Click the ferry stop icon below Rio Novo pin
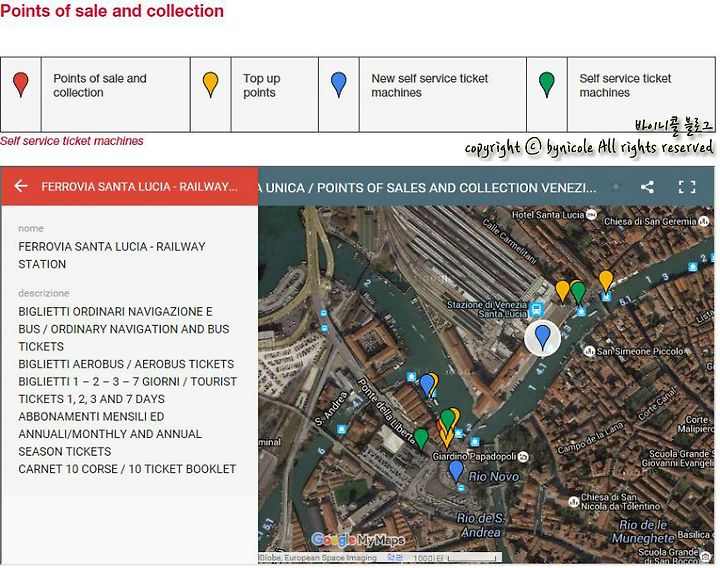Screen dimensions: 720x568 point(461,488)
